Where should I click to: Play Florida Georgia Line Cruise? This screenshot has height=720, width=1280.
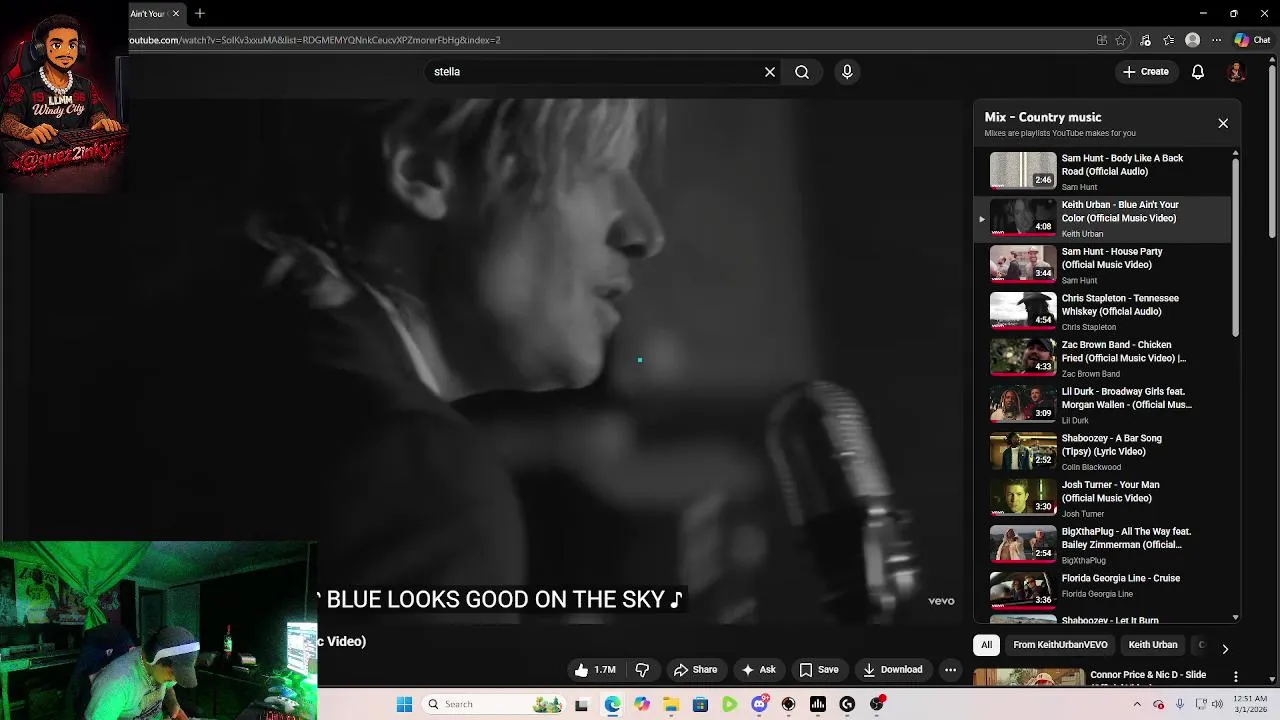pyautogui.click(x=1104, y=590)
